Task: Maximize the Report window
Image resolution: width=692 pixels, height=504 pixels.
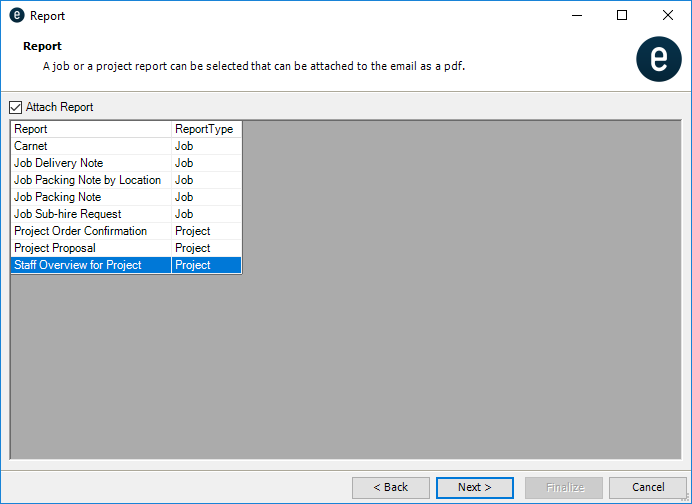Action: point(622,16)
